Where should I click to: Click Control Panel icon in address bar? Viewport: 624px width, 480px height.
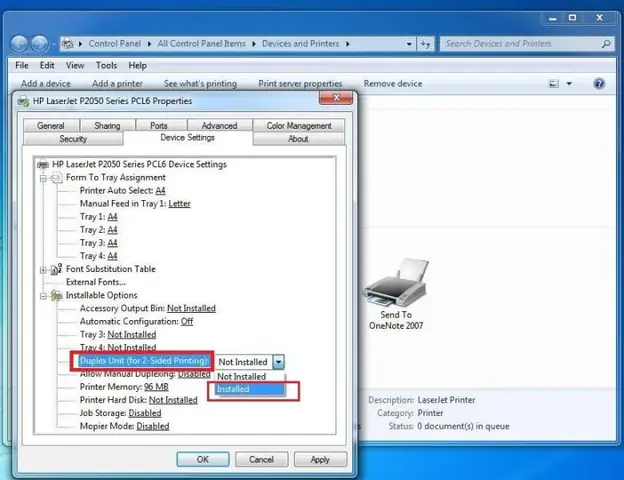click(x=68, y=44)
